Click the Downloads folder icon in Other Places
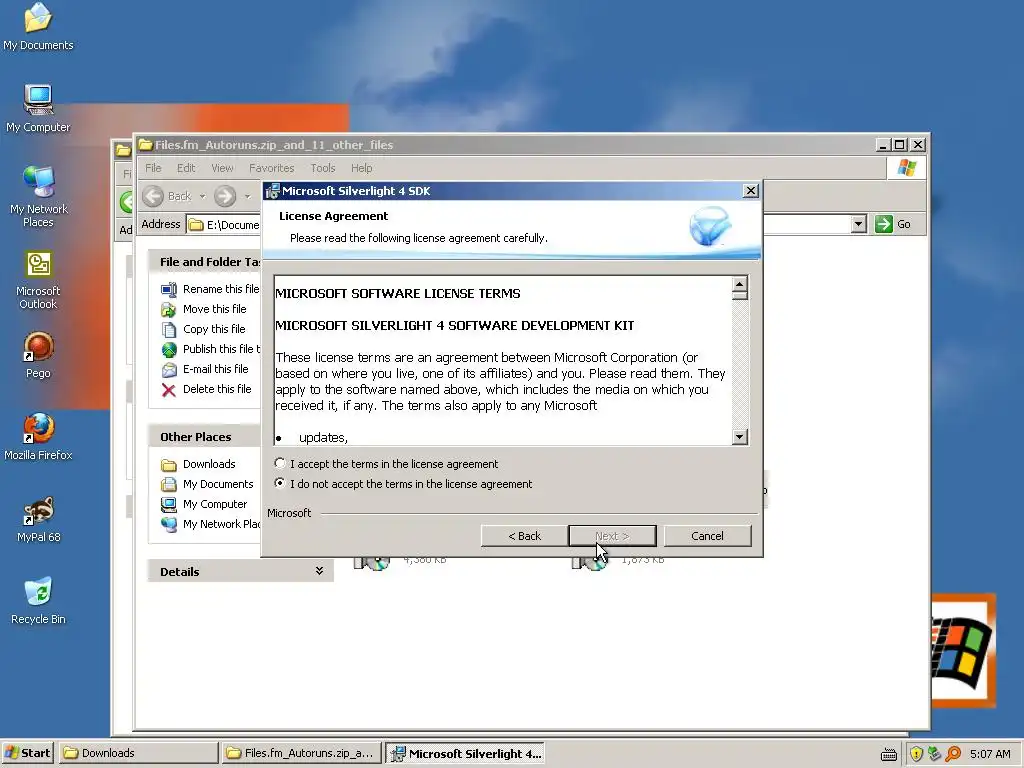 coord(168,465)
